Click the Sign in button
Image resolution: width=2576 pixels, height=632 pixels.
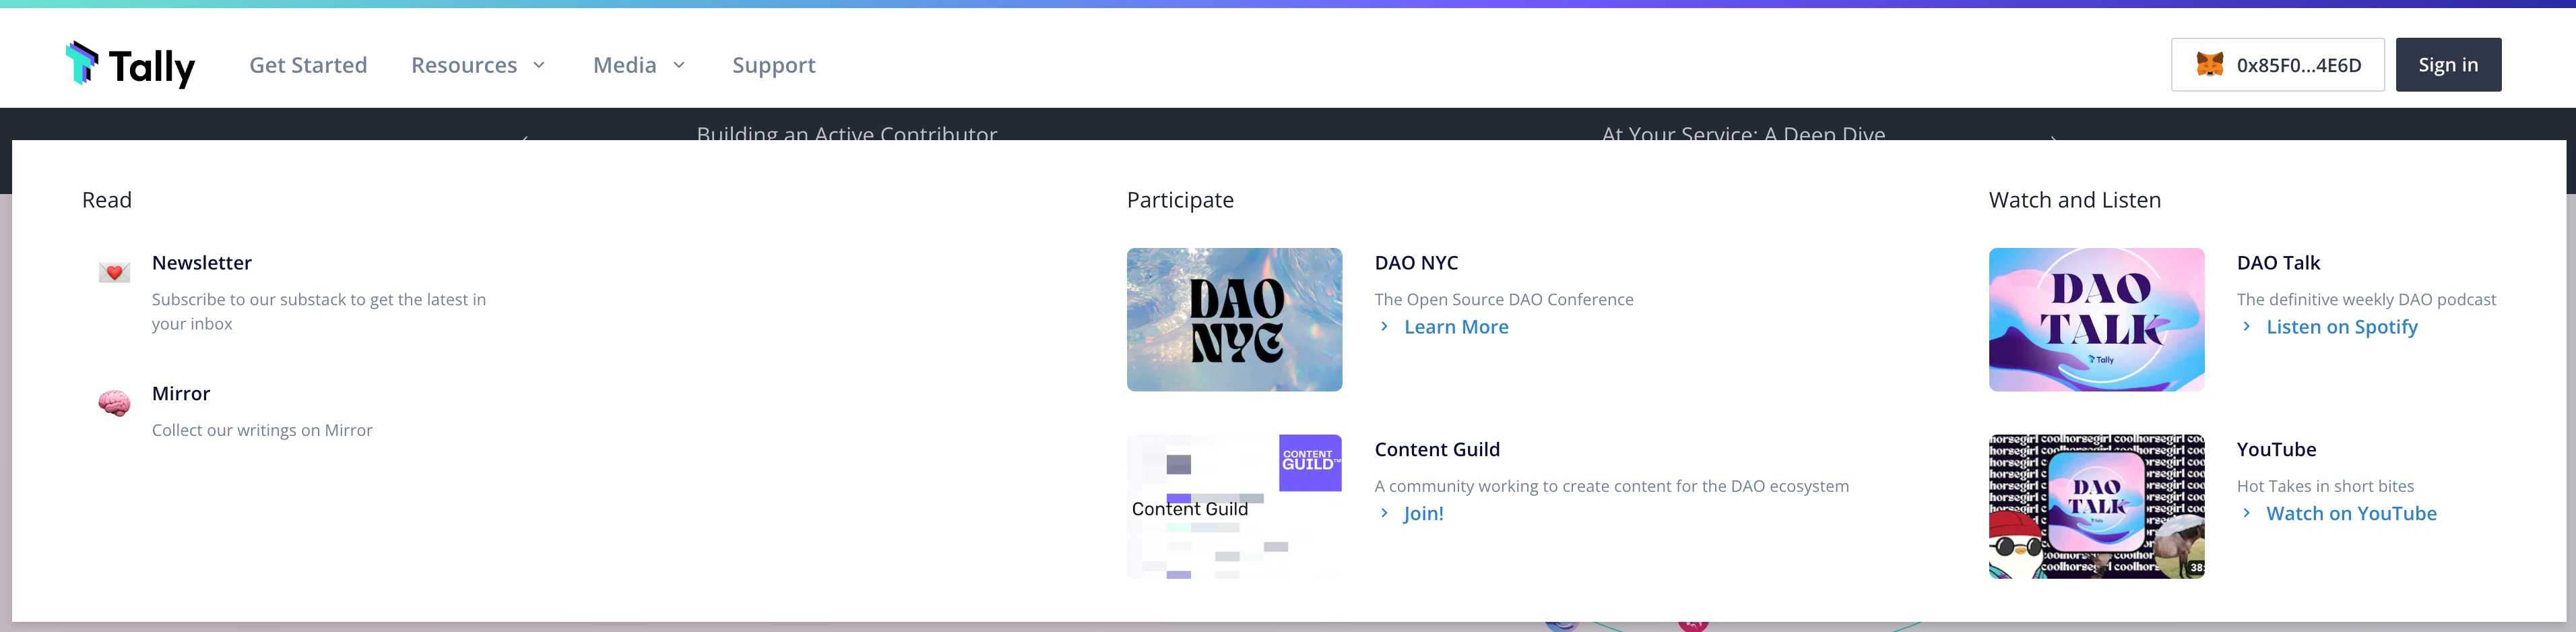(2448, 65)
